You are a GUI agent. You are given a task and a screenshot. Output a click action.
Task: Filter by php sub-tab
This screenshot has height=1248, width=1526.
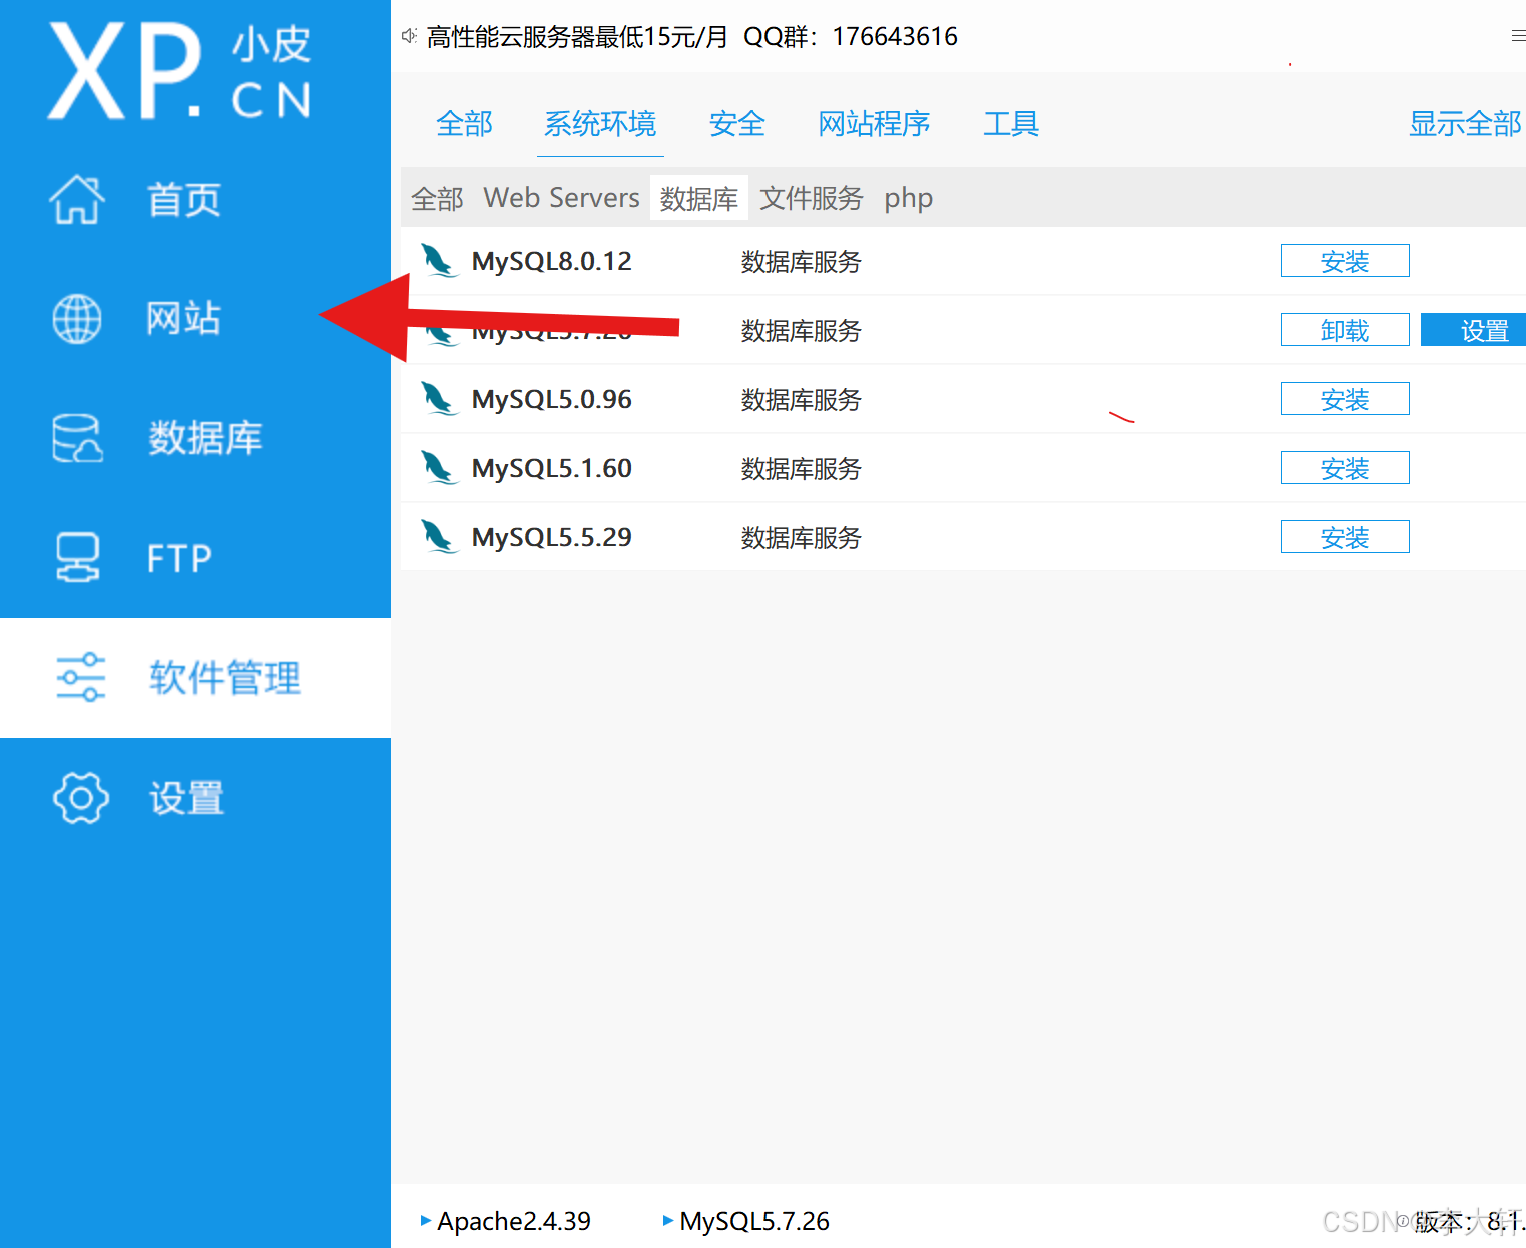coord(908,199)
